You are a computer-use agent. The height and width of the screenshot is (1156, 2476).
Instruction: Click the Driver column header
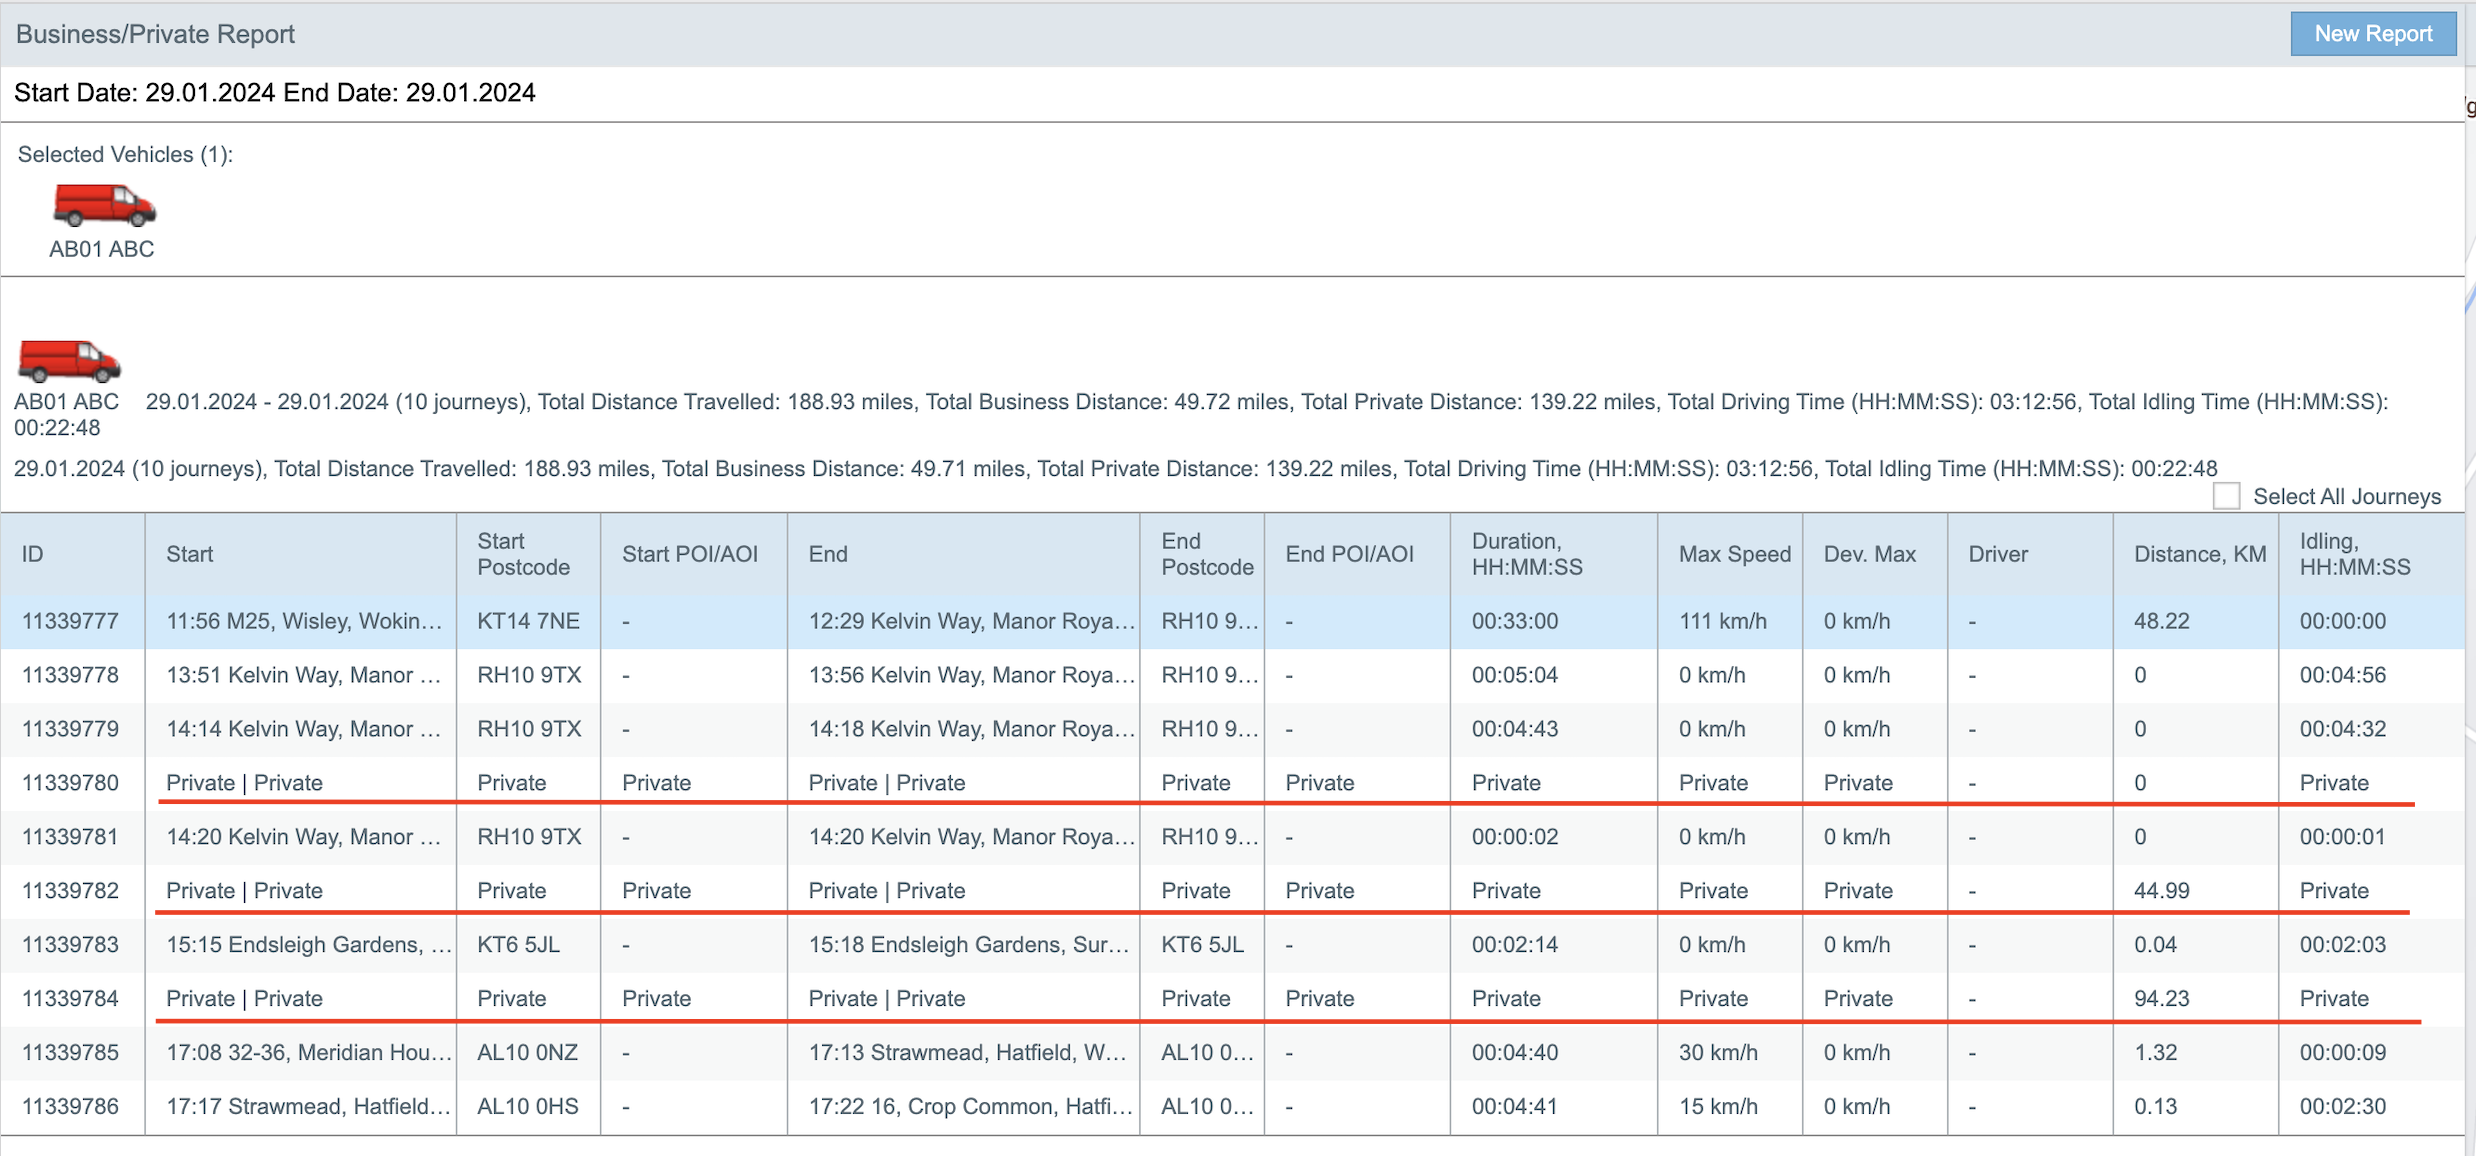(x=1997, y=554)
